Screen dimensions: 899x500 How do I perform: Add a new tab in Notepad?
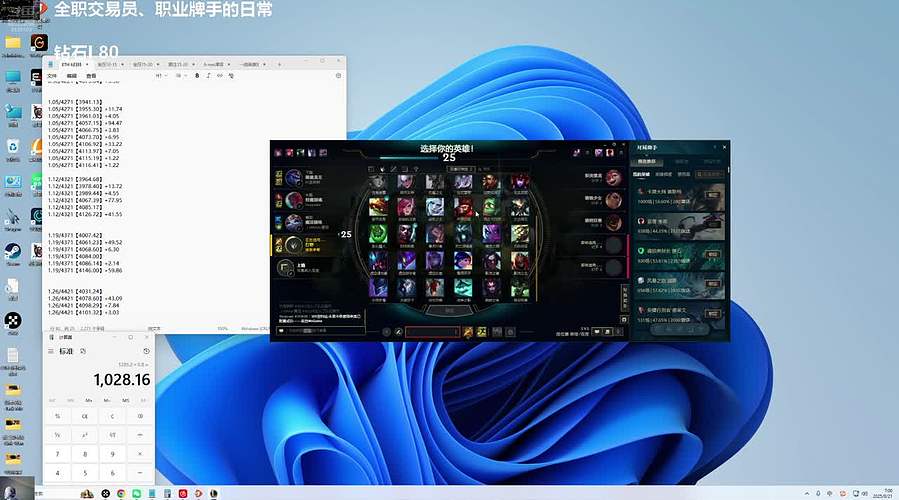[x=279, y=64]
